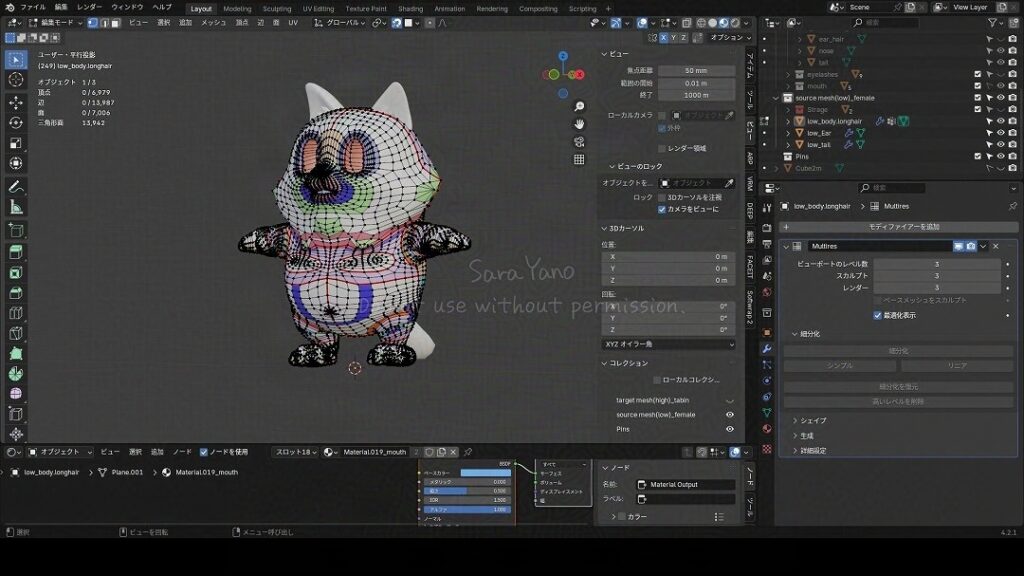Image resolution: width=1024 pixels, height=576 pixels.
Task: Select the Inset Faces tool
Action: (16, 272)
